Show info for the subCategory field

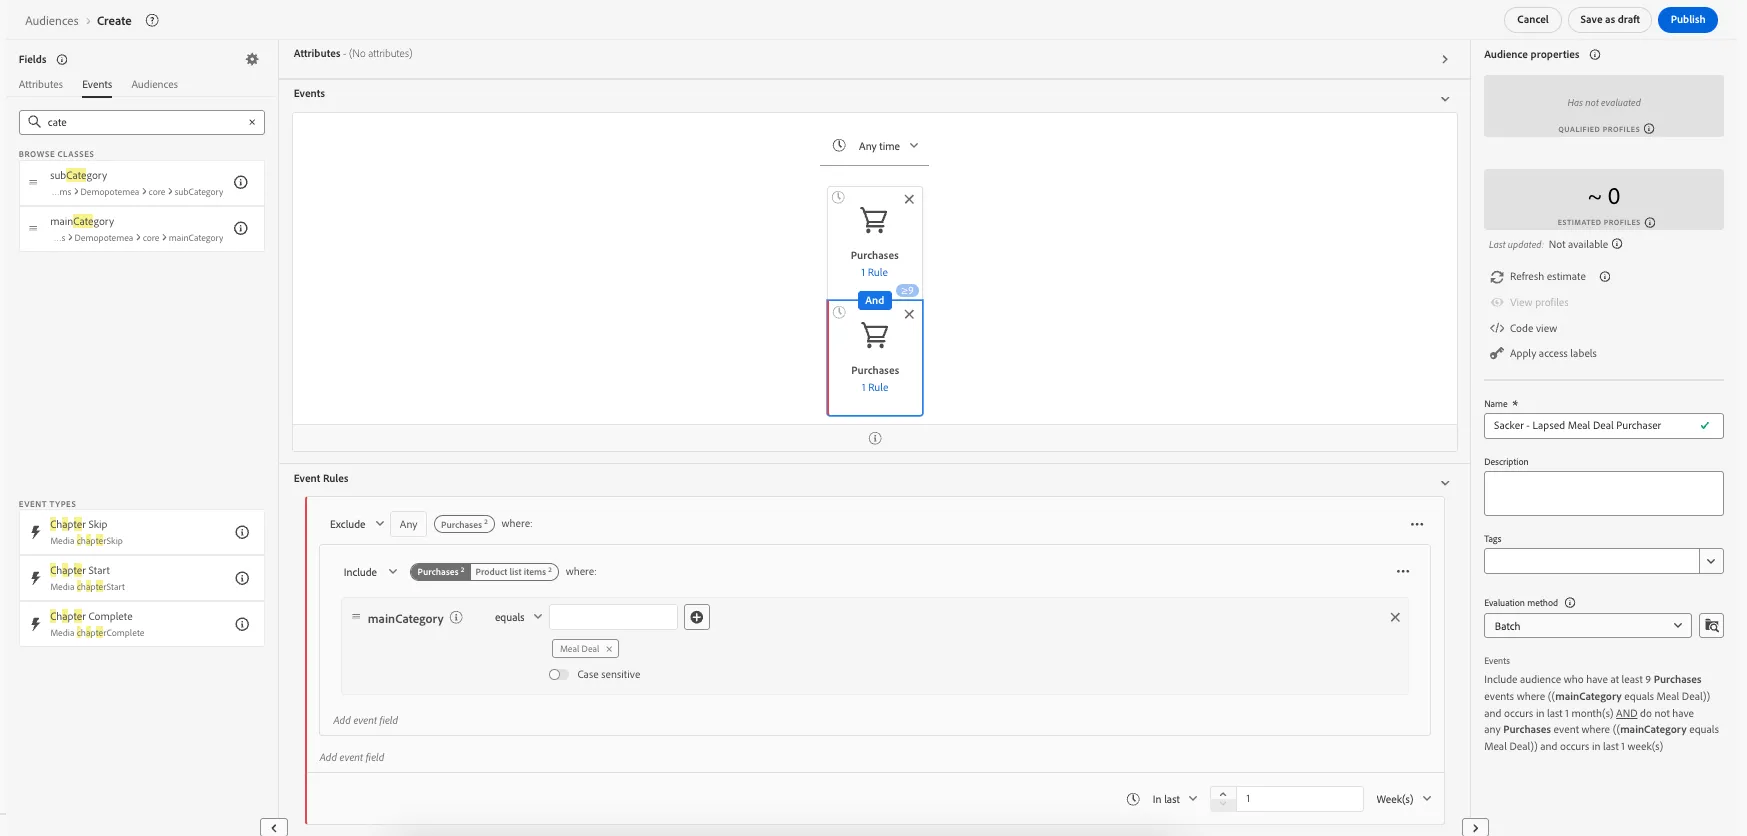[241, 182]
